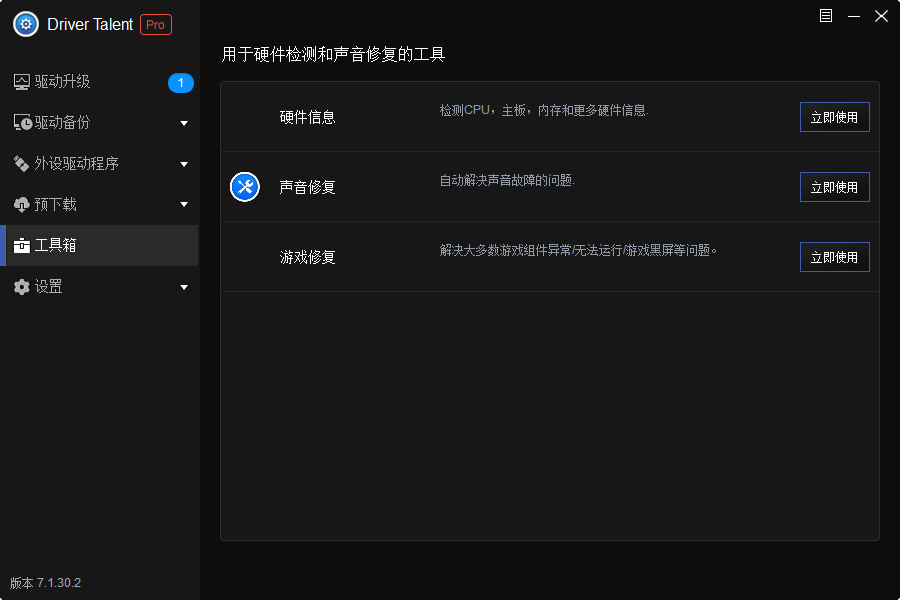The height and width of the screenshot is (600, 900).
Task: Select the 工具箱 toolbox icon
Action: [22, 246]
